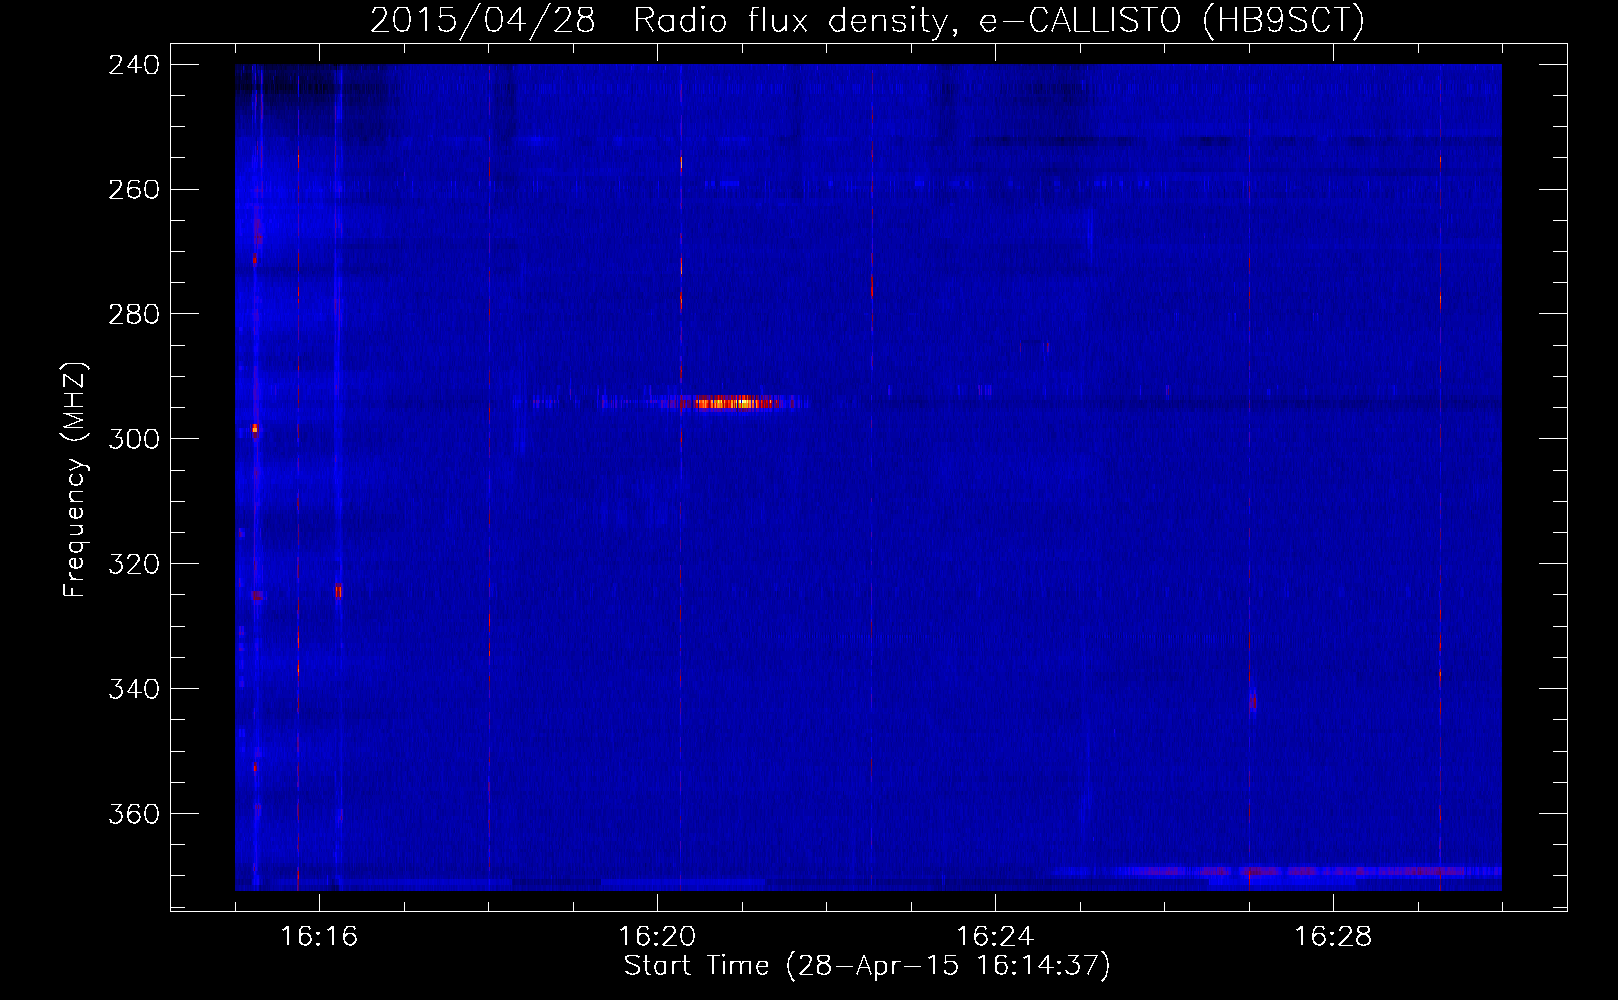Screen dimensions: 1618x1000
Task: Click the plot title mentioning e-CALLISTO (HB9SCT)
Action: [867, 20]
